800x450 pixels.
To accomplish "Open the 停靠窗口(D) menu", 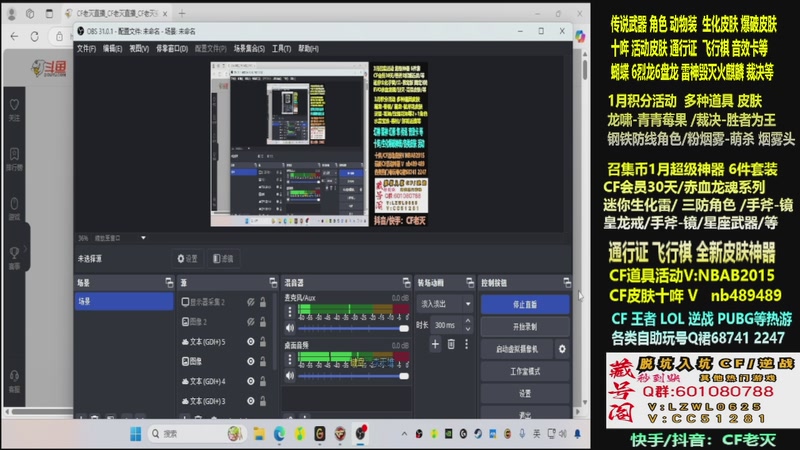I will click(172, 48).
